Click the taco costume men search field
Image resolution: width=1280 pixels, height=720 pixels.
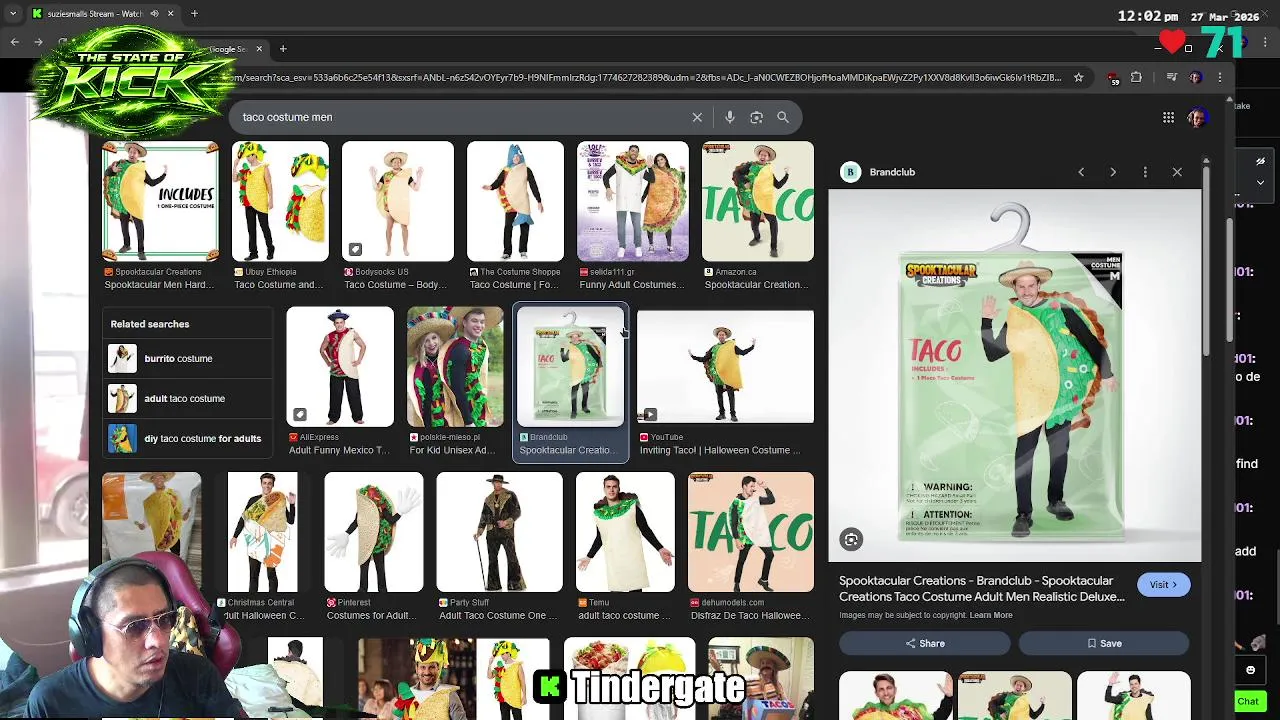pyautogui.click(x=460, y=117)
